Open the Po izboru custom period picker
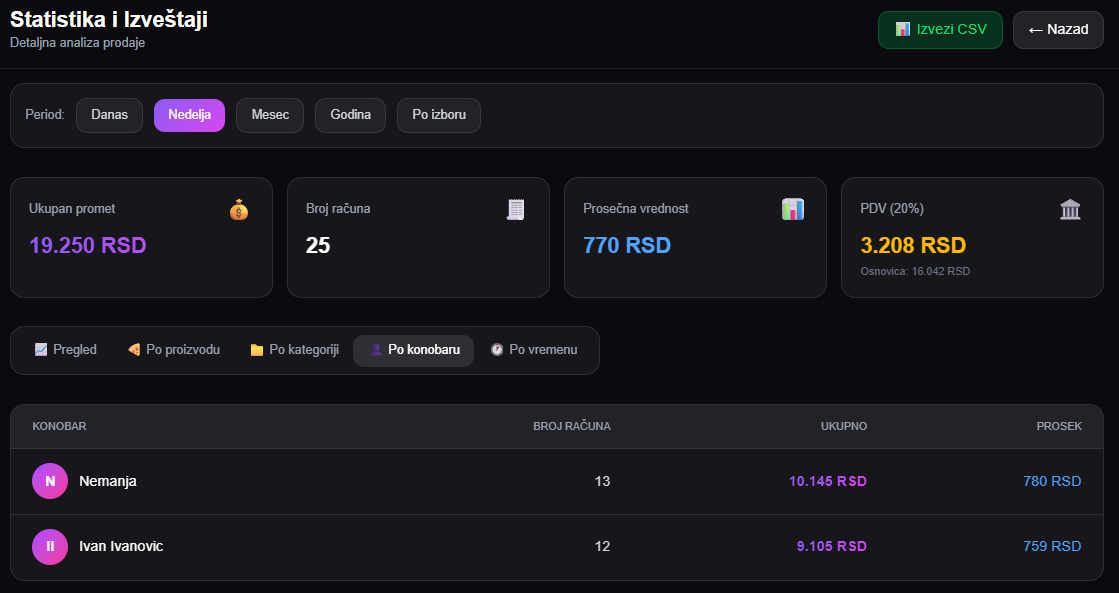1119x593 pixels. 439,115
